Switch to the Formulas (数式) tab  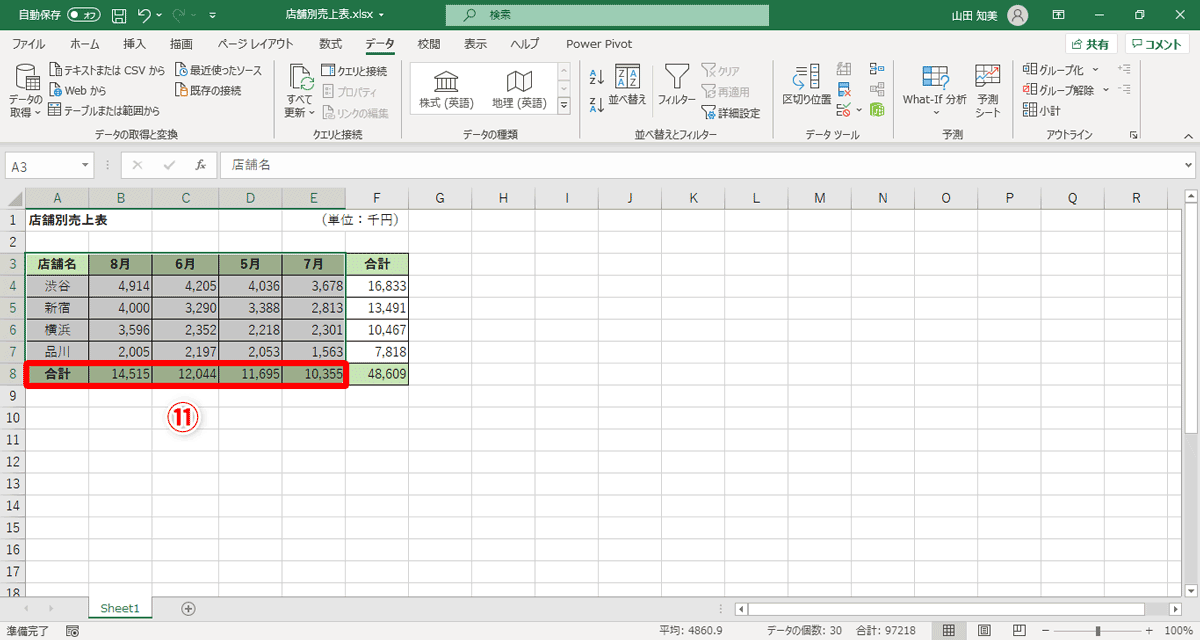(330, 44)
